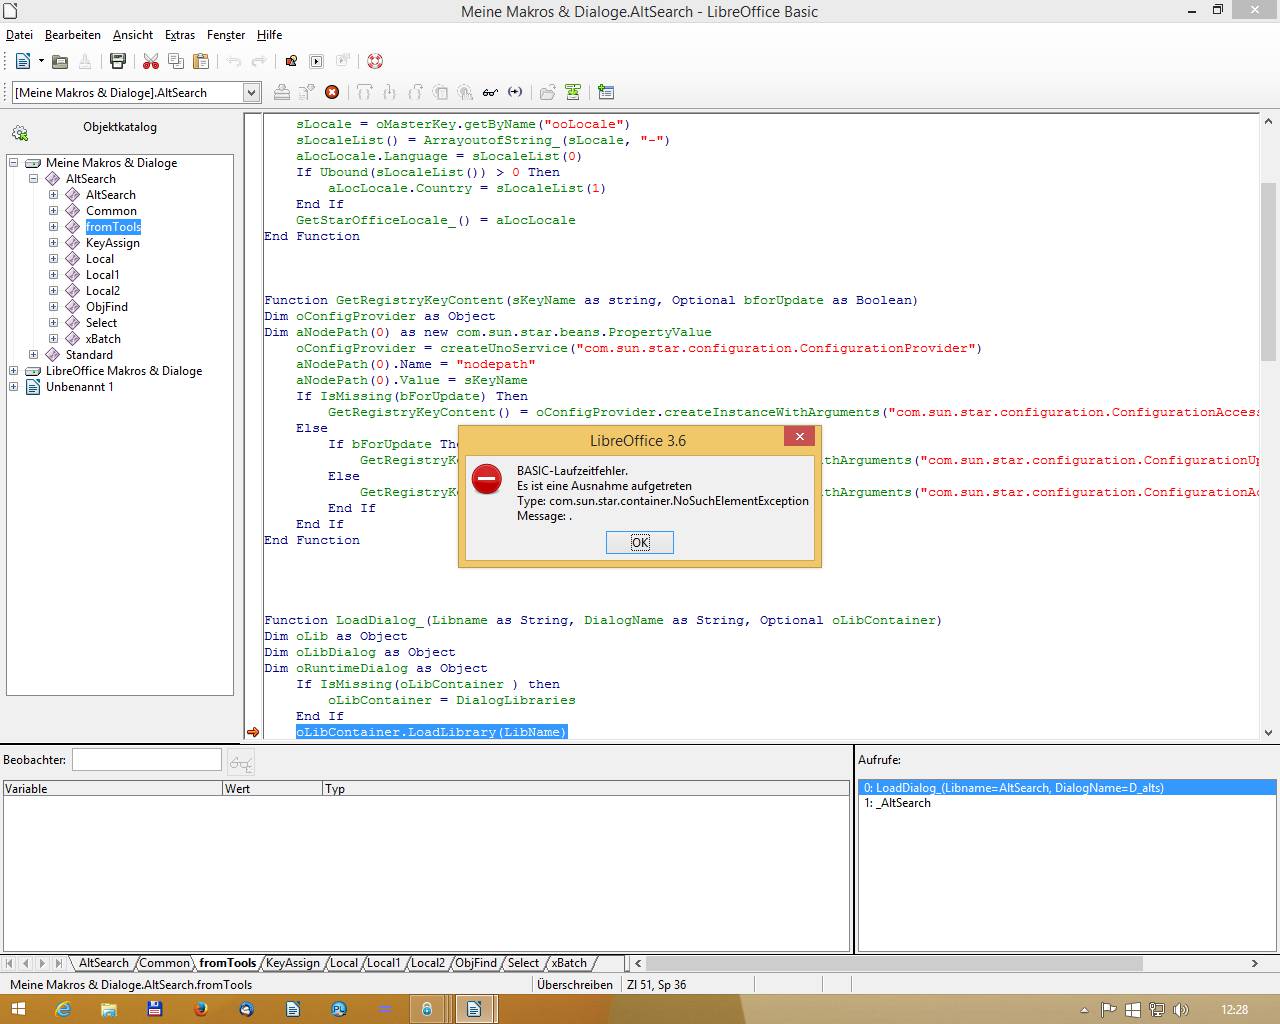The image size is (1280, 1024).
Task: Click the Wert column header
Action: click(x=272, y=789)
